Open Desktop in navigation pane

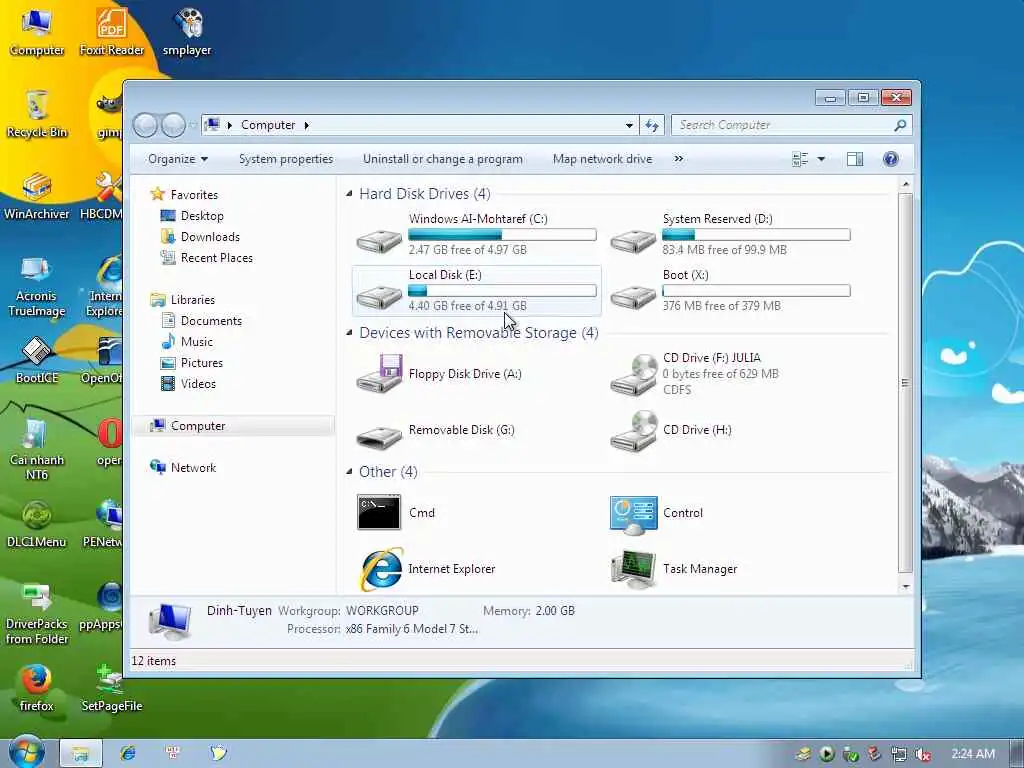point(192,216)
